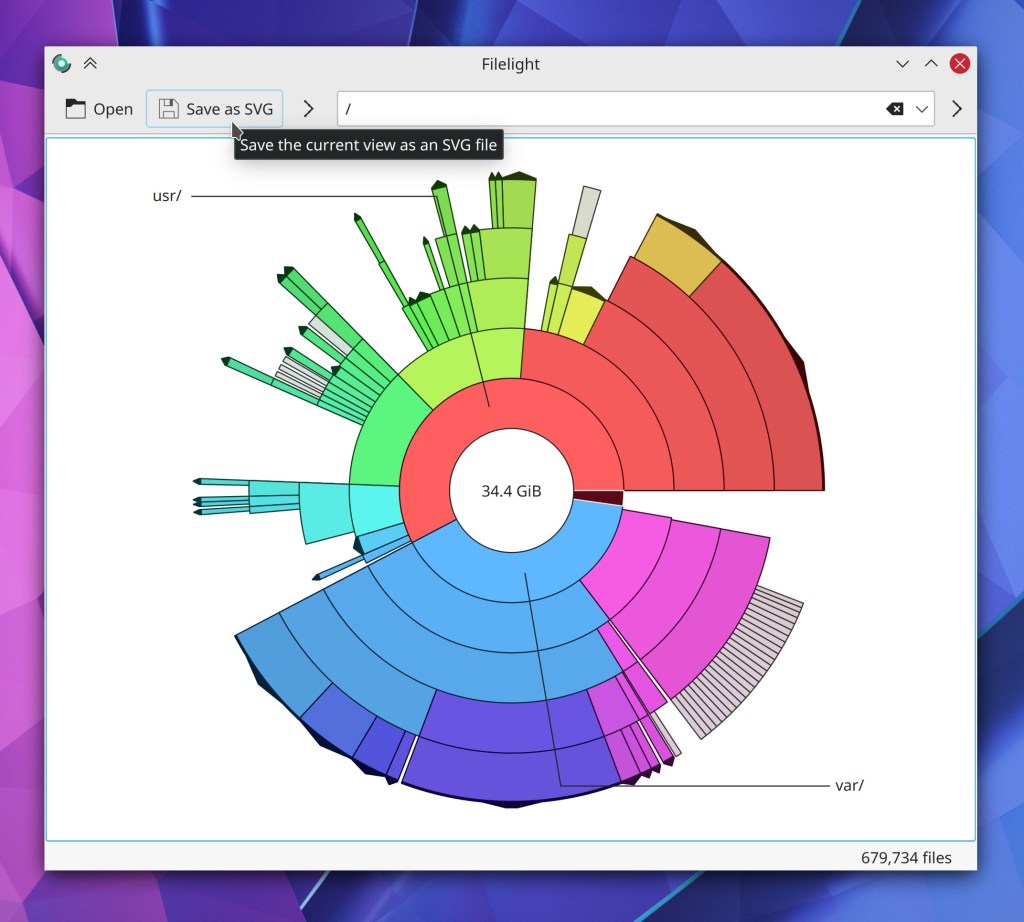Close Filelight with the red X button

(x=960, y=64)
